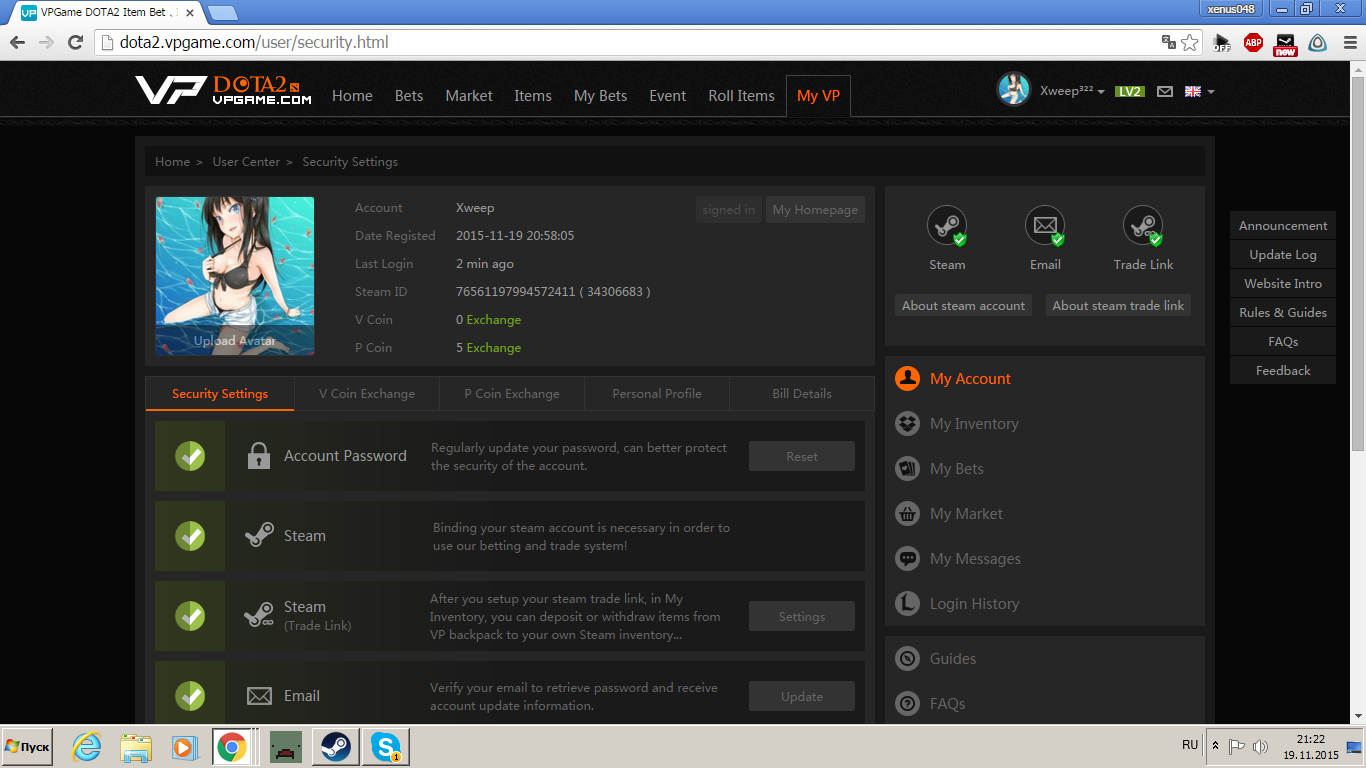Viewport: 1366px width, 768px height.
Task: Click the green checkmark in the Email row
Action: (x=190, y=696)
